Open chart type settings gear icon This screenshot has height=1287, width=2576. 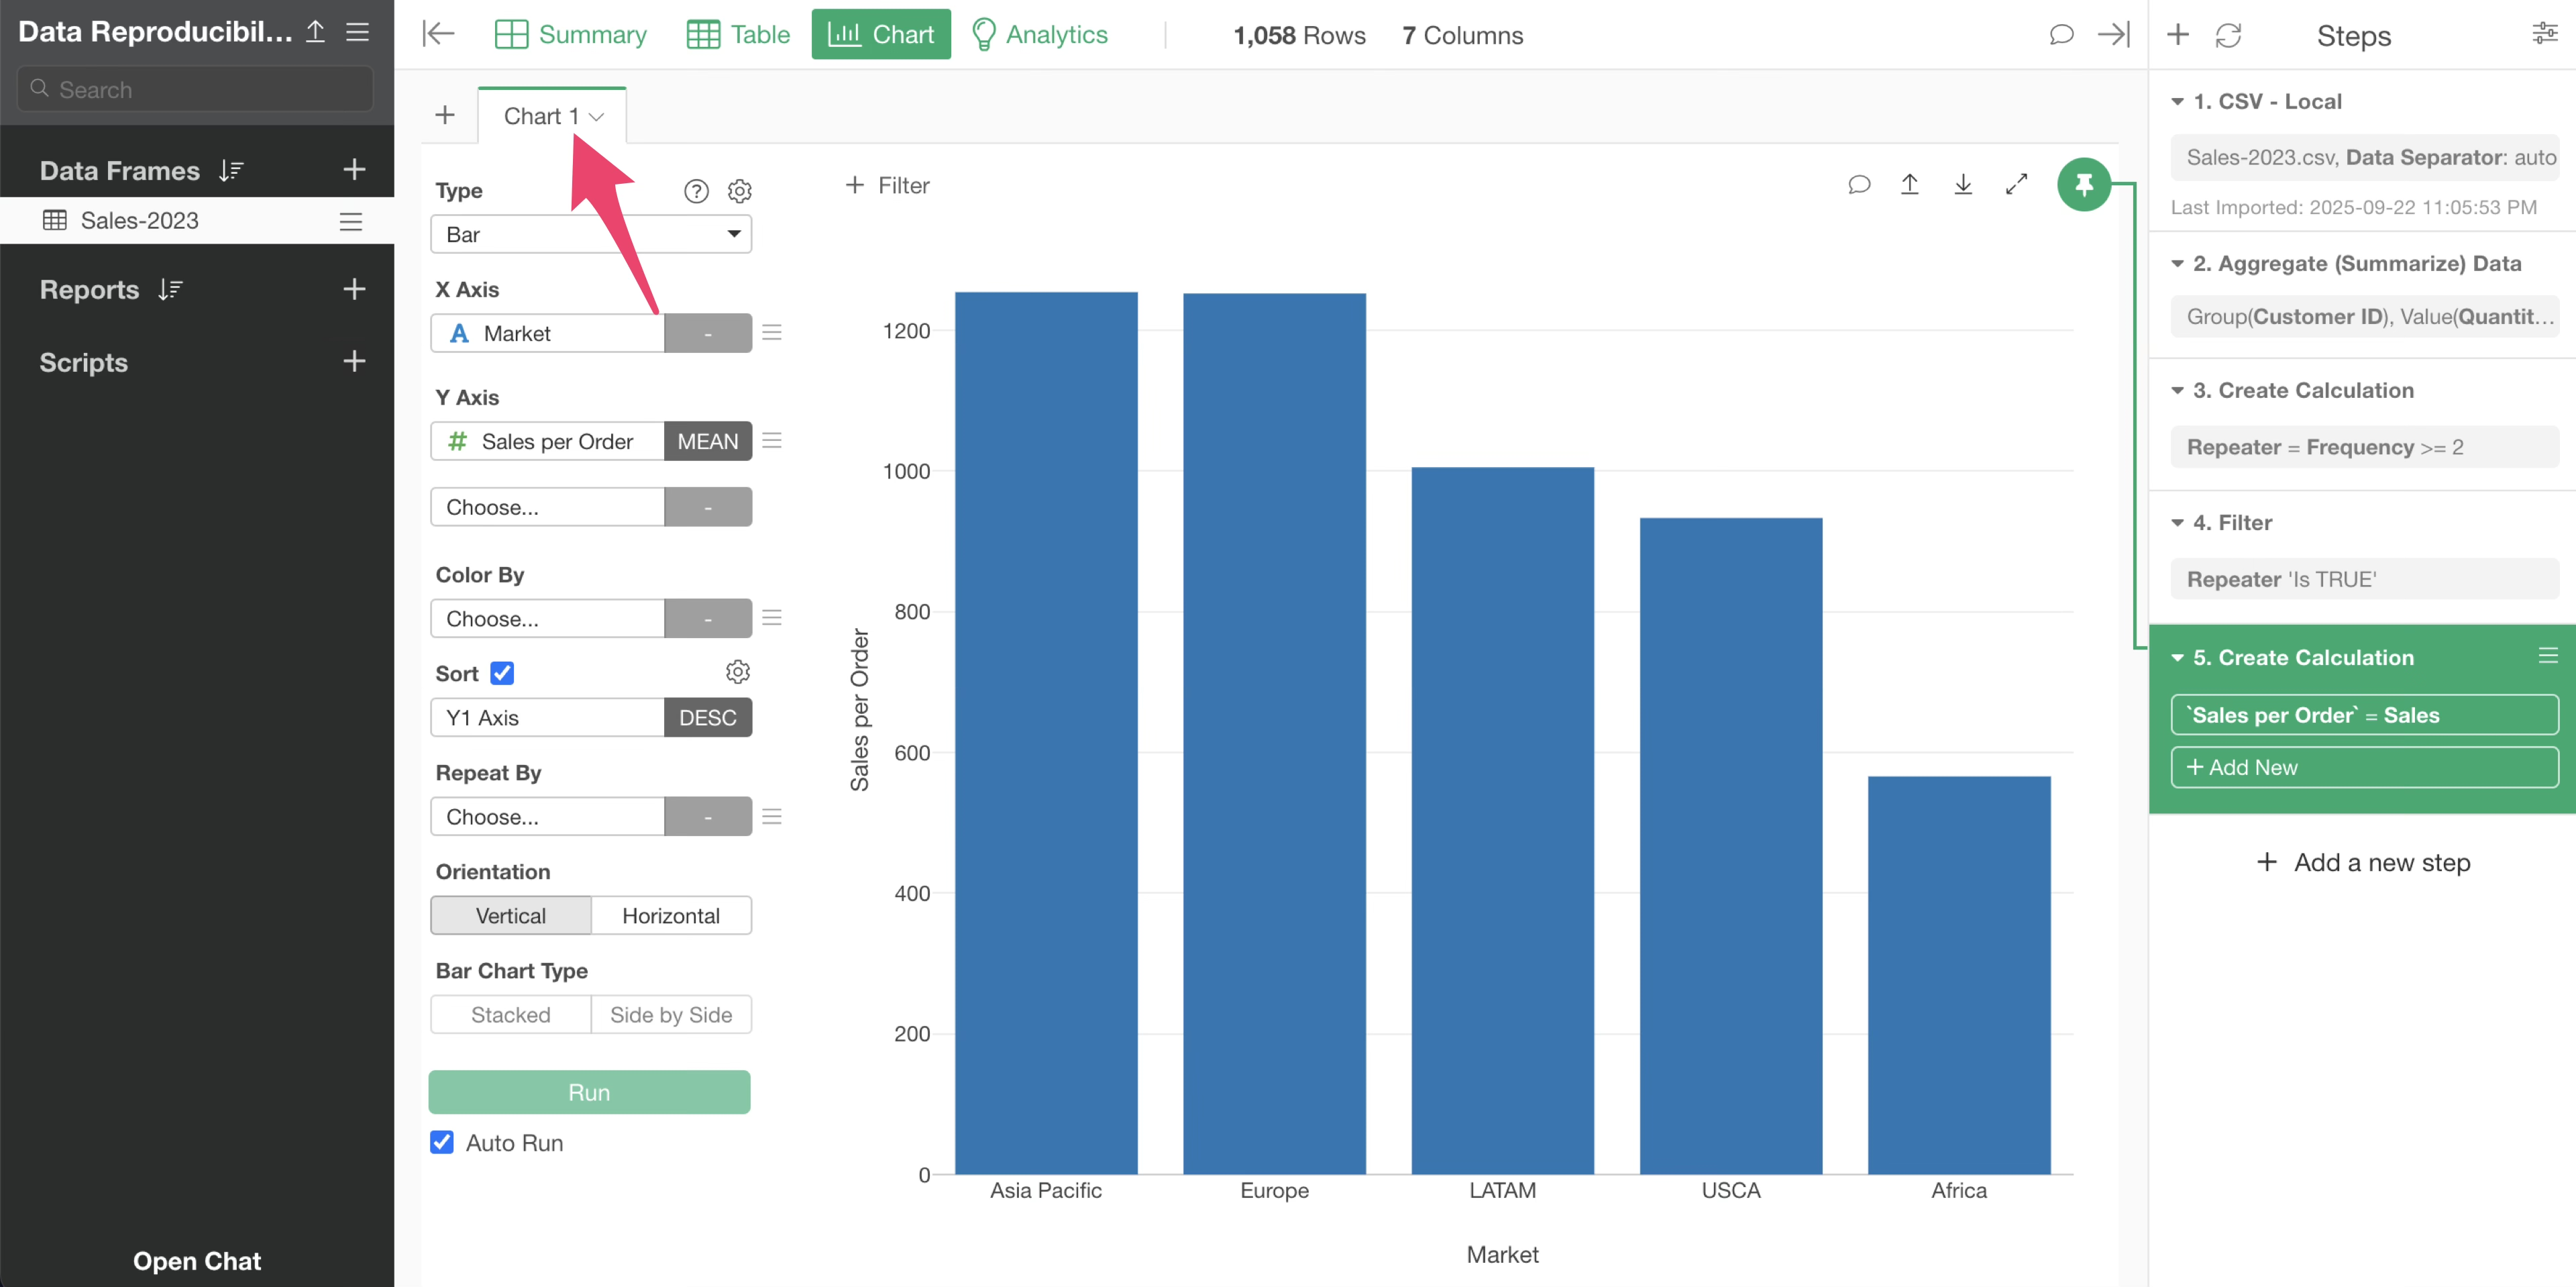(x=739, y=191)
